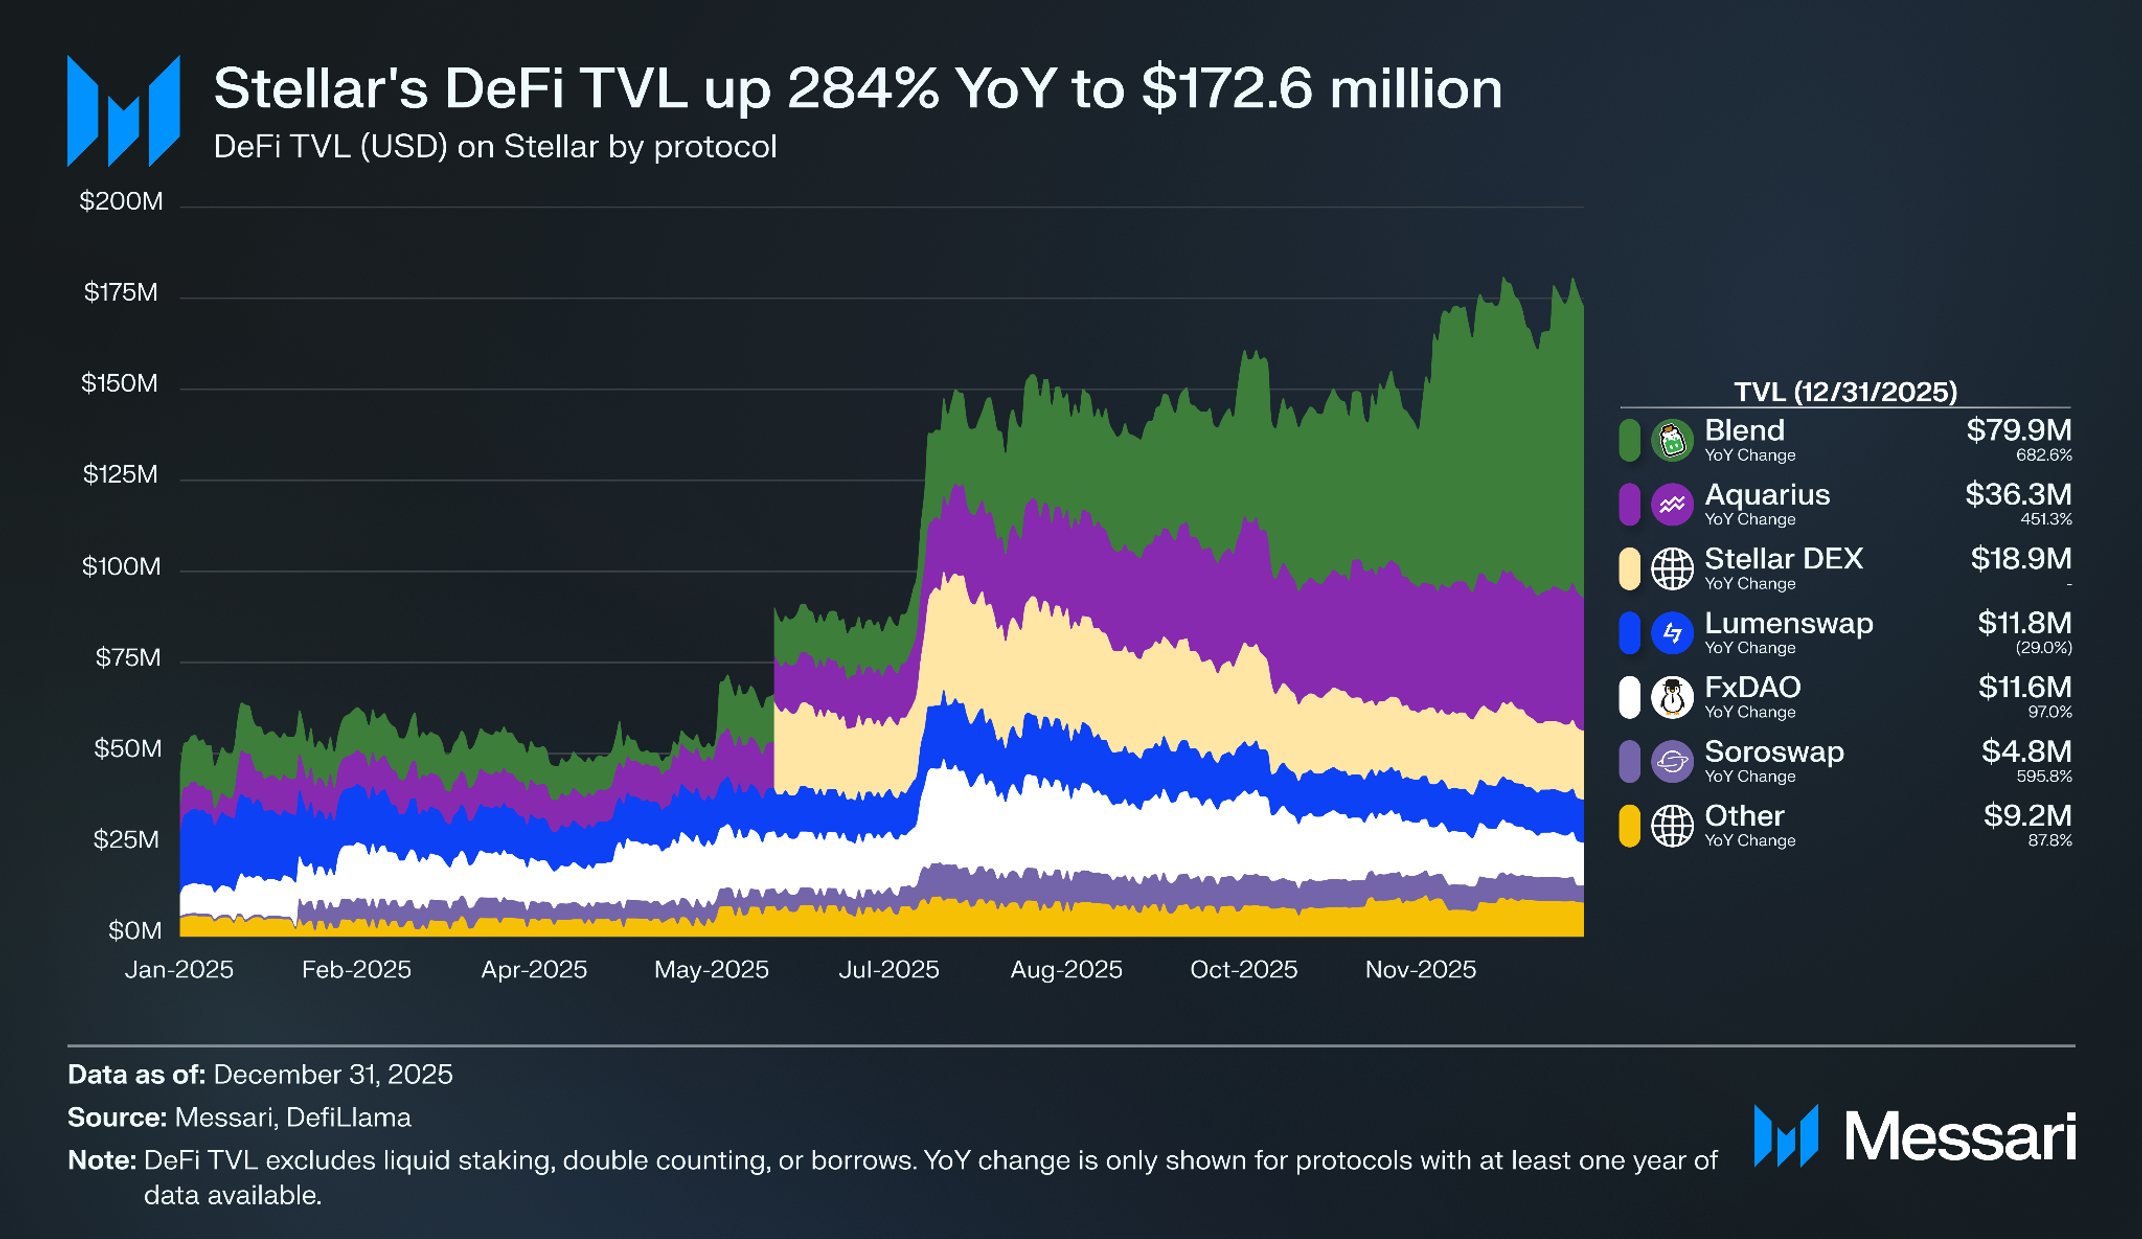The image size is (2142, 1239).
Task: Click the chart title about Stellar's DeFi TVL
Action: (x=857, y=89)
